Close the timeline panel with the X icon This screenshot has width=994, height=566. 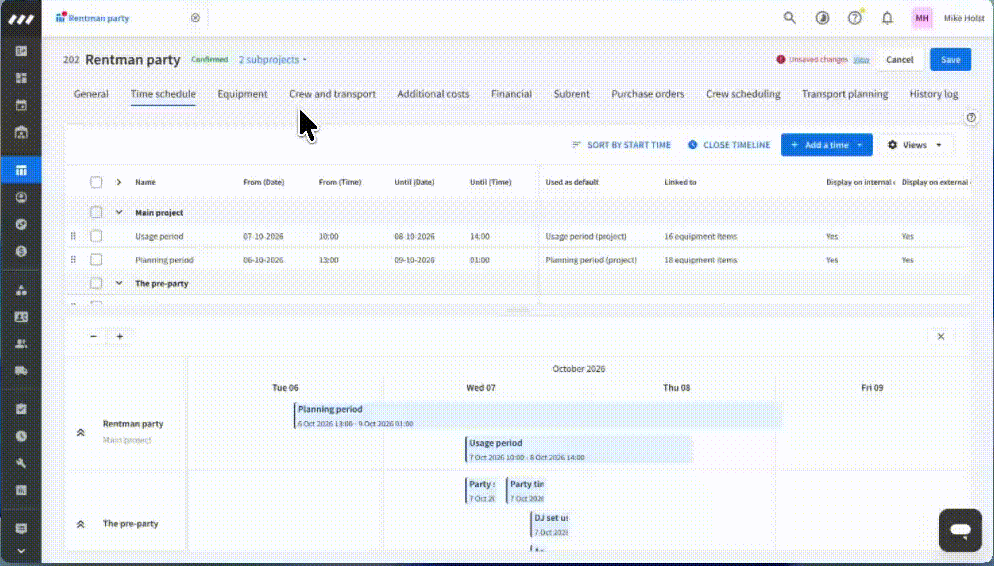click(x=941, y=337)
